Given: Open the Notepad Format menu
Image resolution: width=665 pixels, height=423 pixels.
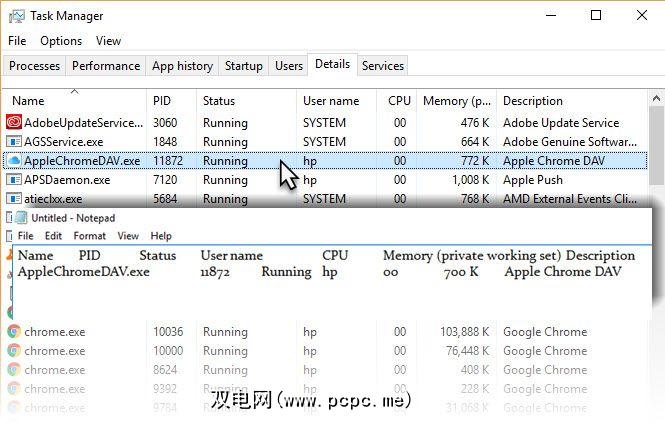Looking at the screenshot, I should tap(90, 236).
